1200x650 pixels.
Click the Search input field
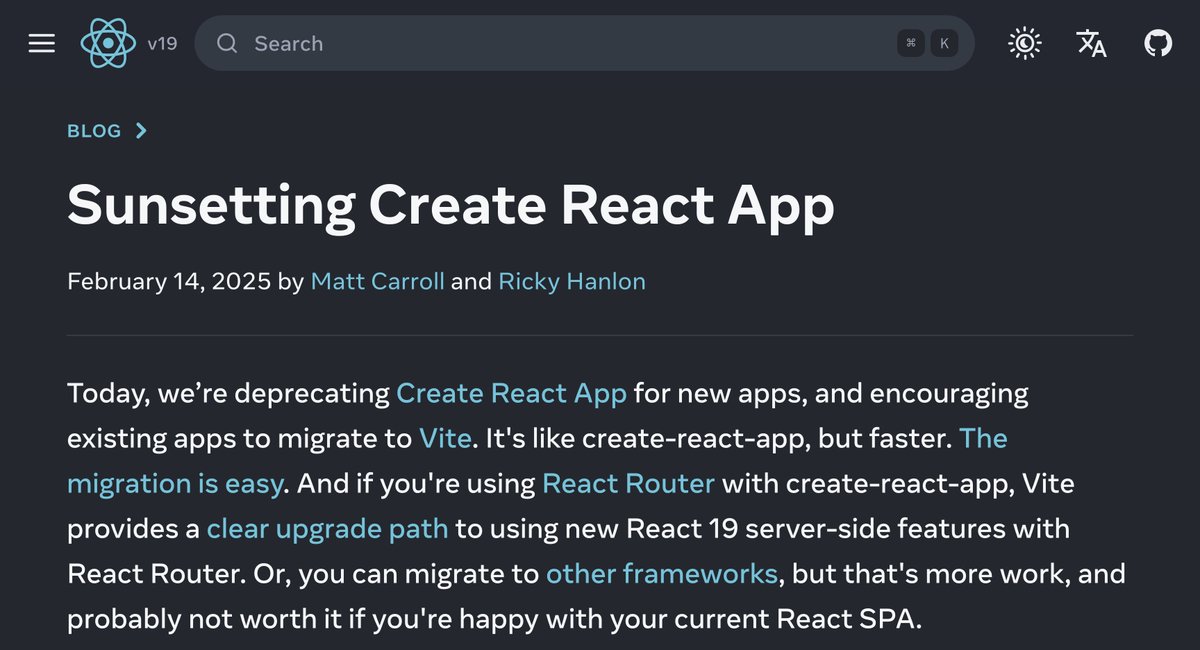click(x=584, y=43)
